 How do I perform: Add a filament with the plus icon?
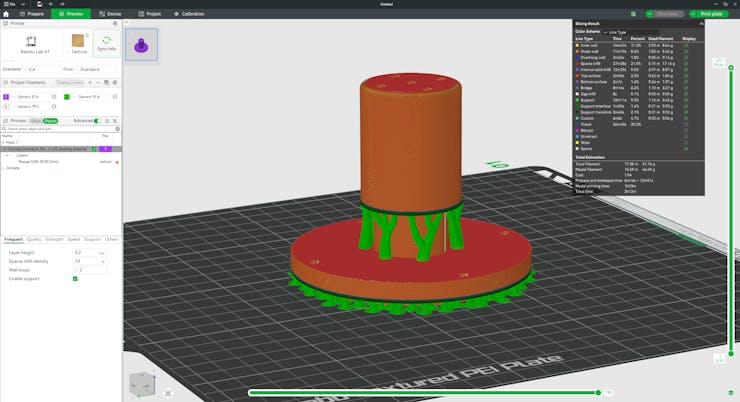click(90, 83)
